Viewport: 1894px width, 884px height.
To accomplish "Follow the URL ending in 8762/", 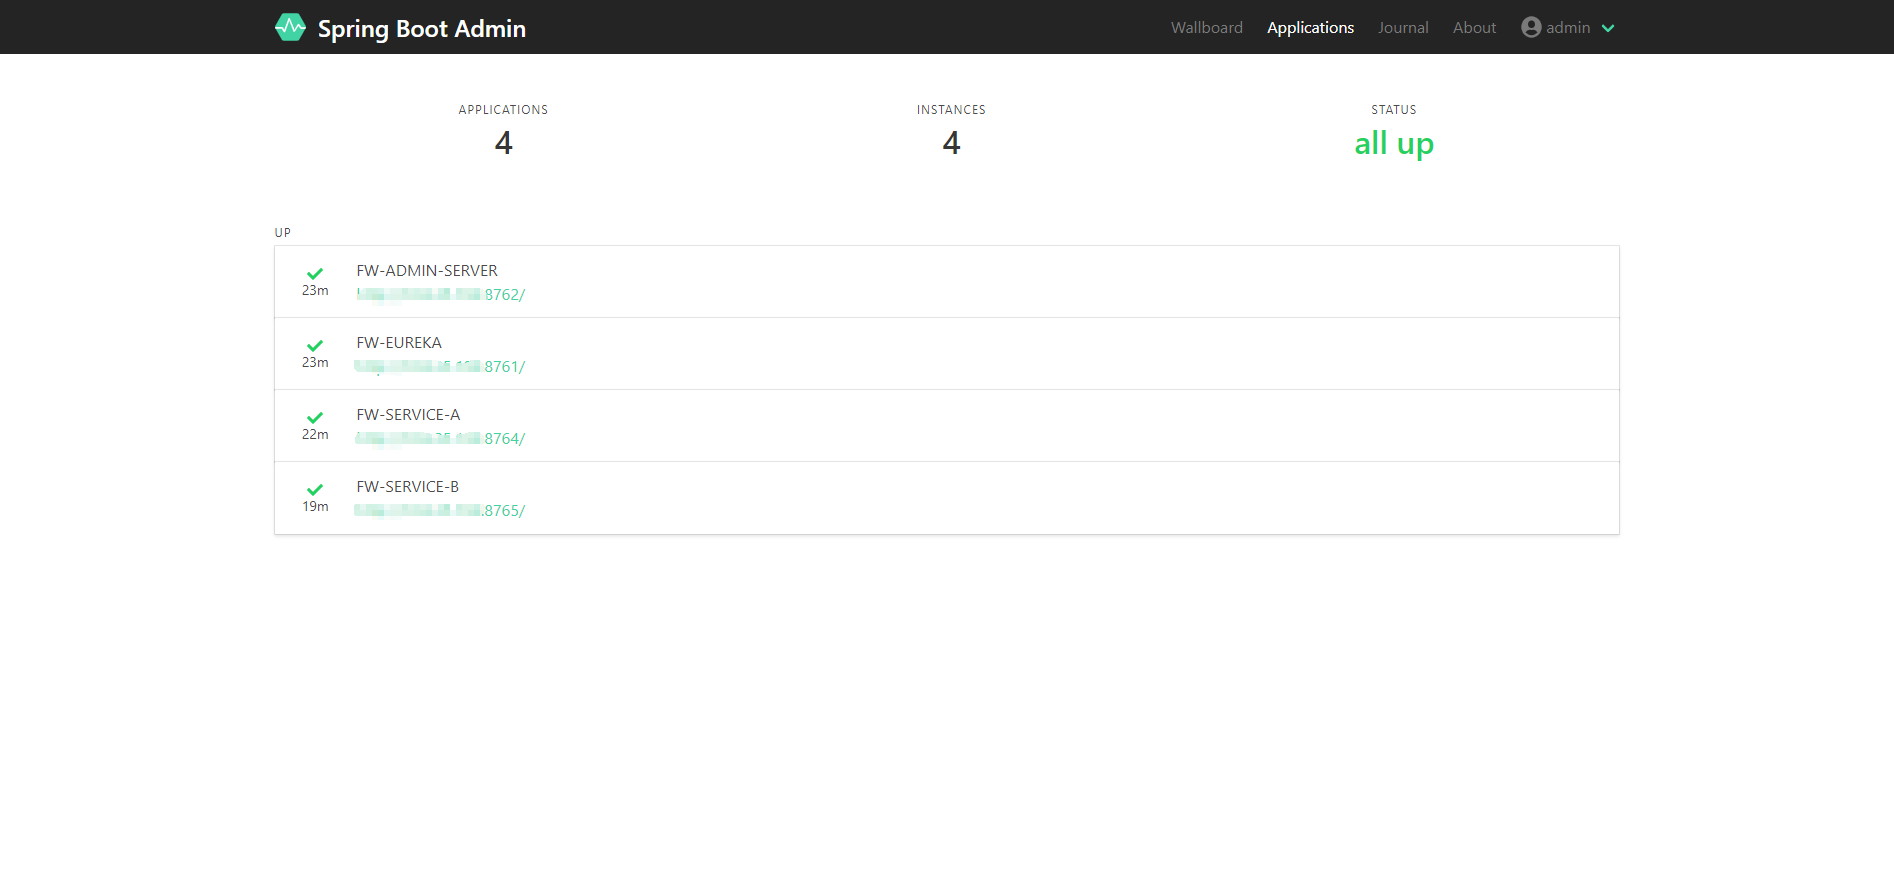I will click(x=440, y=294).
